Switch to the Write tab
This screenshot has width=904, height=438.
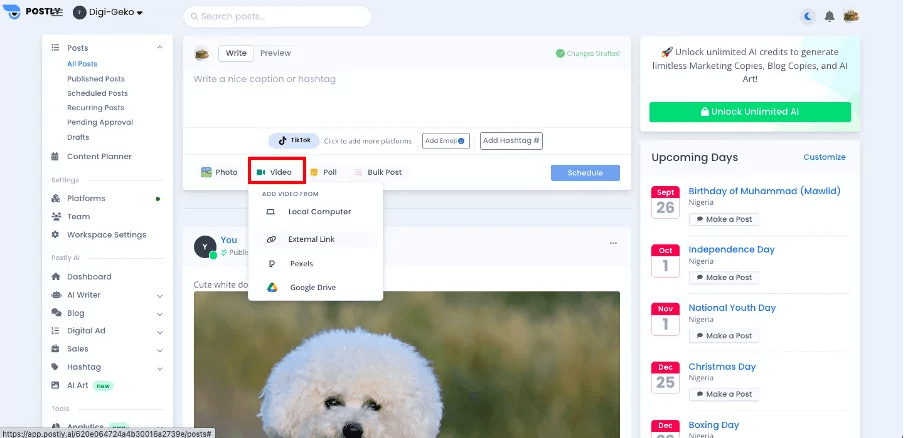click(x=236, y=53)
